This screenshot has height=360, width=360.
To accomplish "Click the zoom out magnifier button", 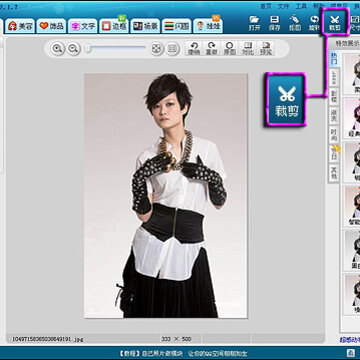I will [73, 49].
